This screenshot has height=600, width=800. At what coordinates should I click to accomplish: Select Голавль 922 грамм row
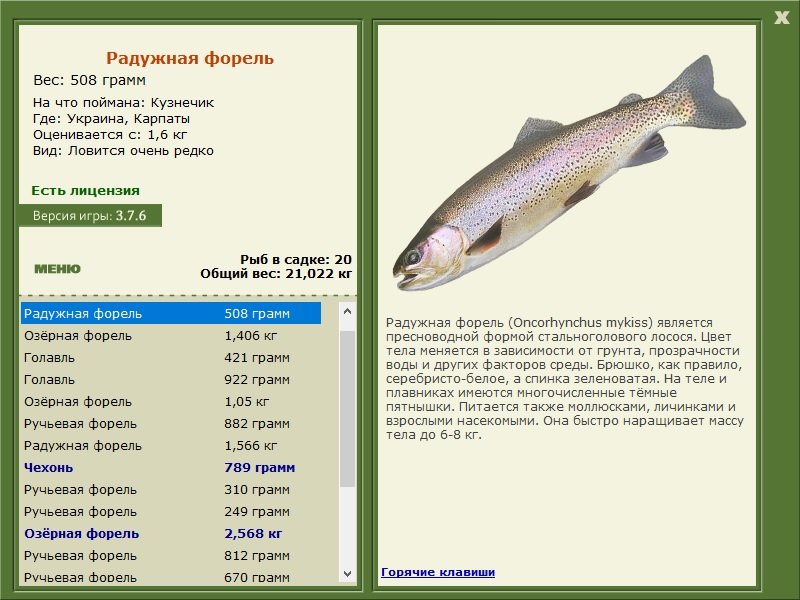(x=171, y=379)
